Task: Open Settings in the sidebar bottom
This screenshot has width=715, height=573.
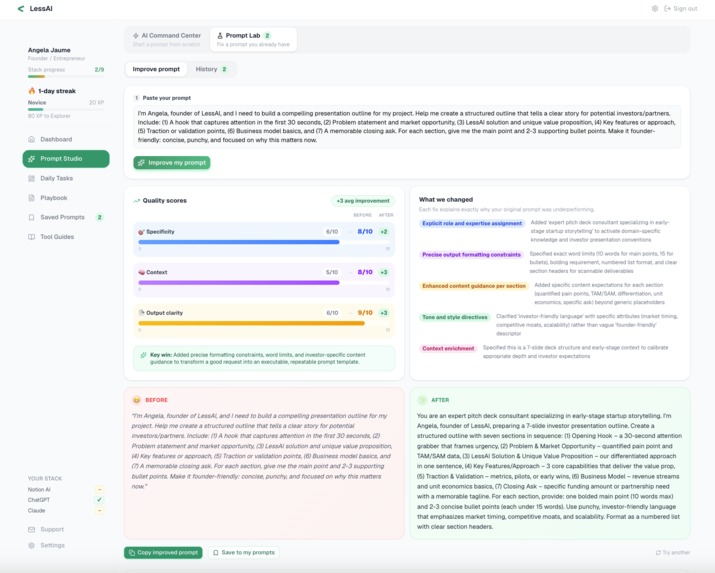Action: point(52,545)
